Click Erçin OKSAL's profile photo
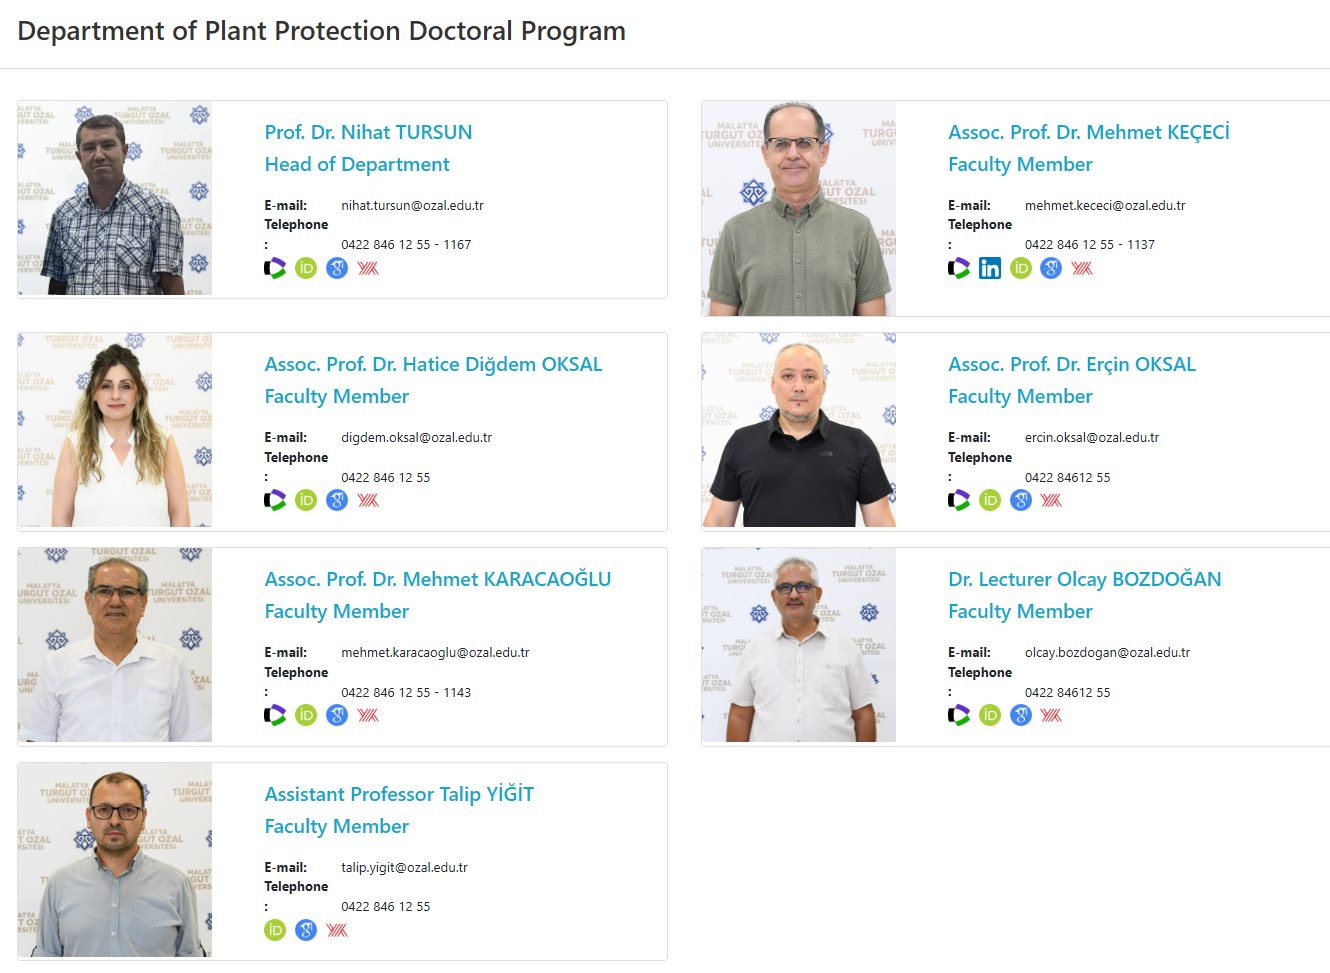The height and width of the screenshot is (973, 1330). (798, 430)
